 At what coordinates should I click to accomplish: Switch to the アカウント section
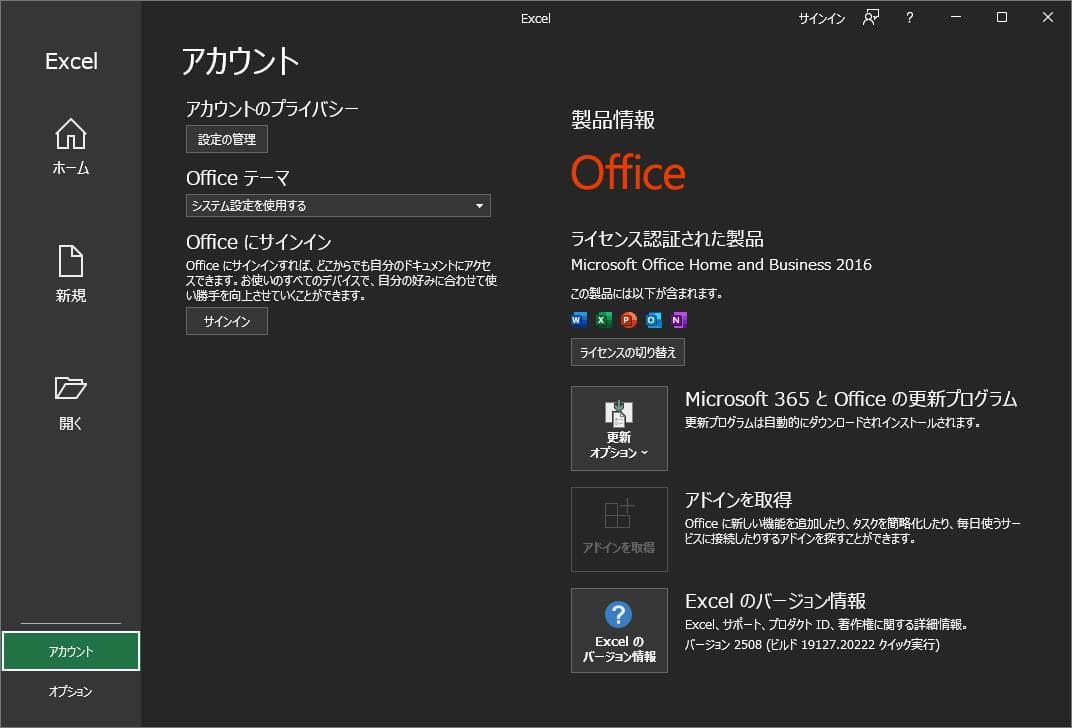tap(70, 650)
